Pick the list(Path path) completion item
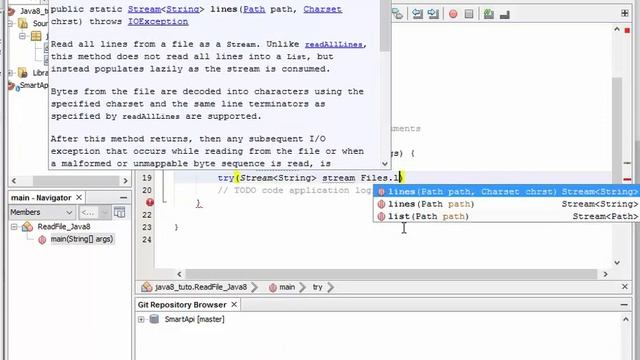 pyautogui.click(x=507, y=216)
